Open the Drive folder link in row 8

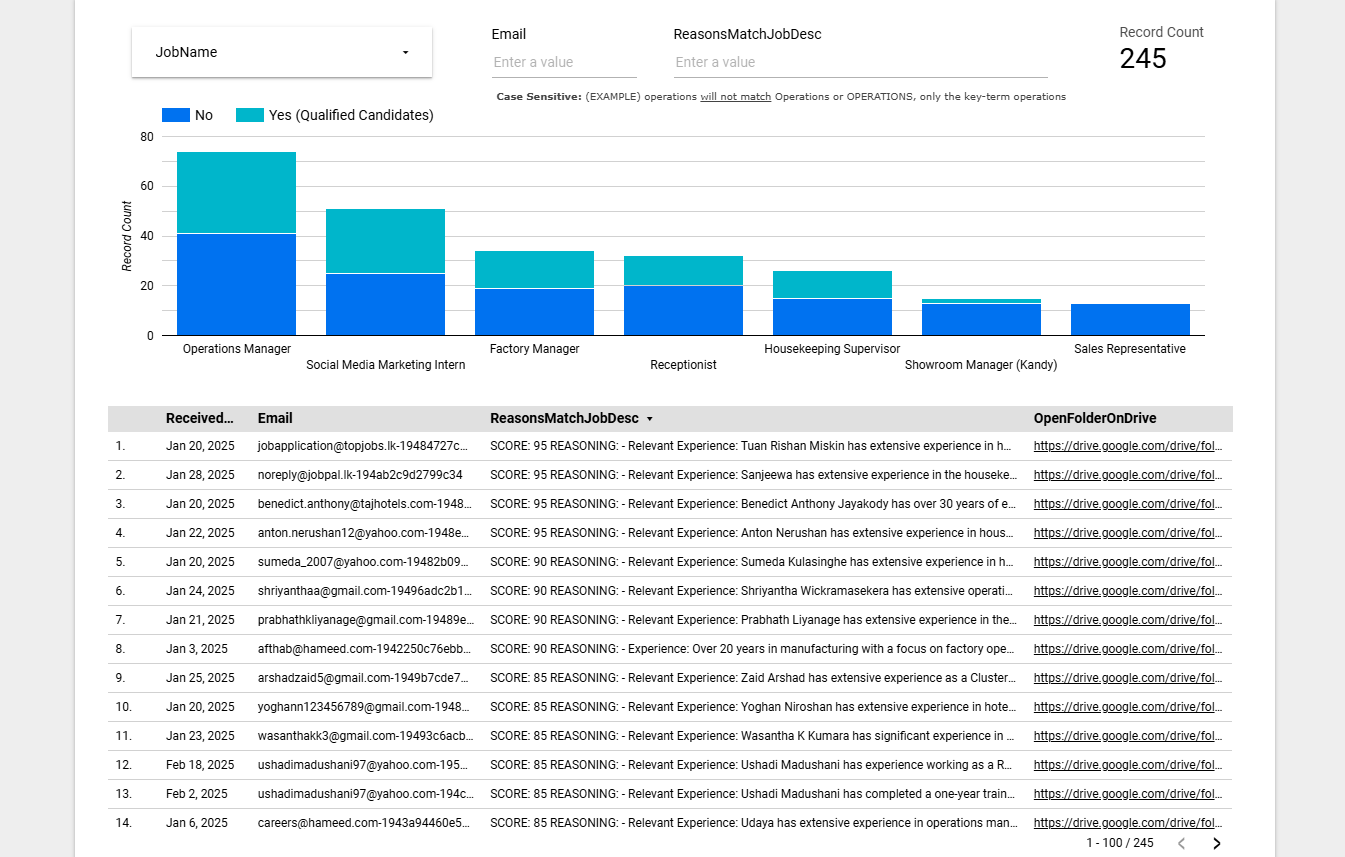1127,649
